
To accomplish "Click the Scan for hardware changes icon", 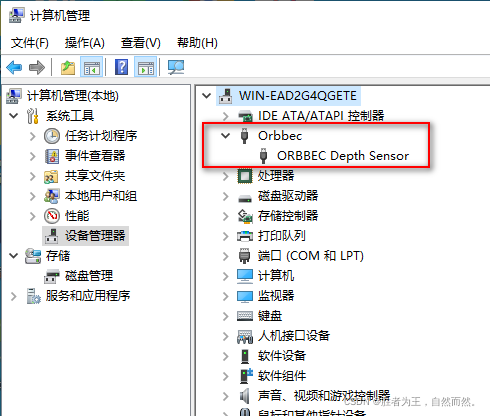I will (x=176, y=68).
